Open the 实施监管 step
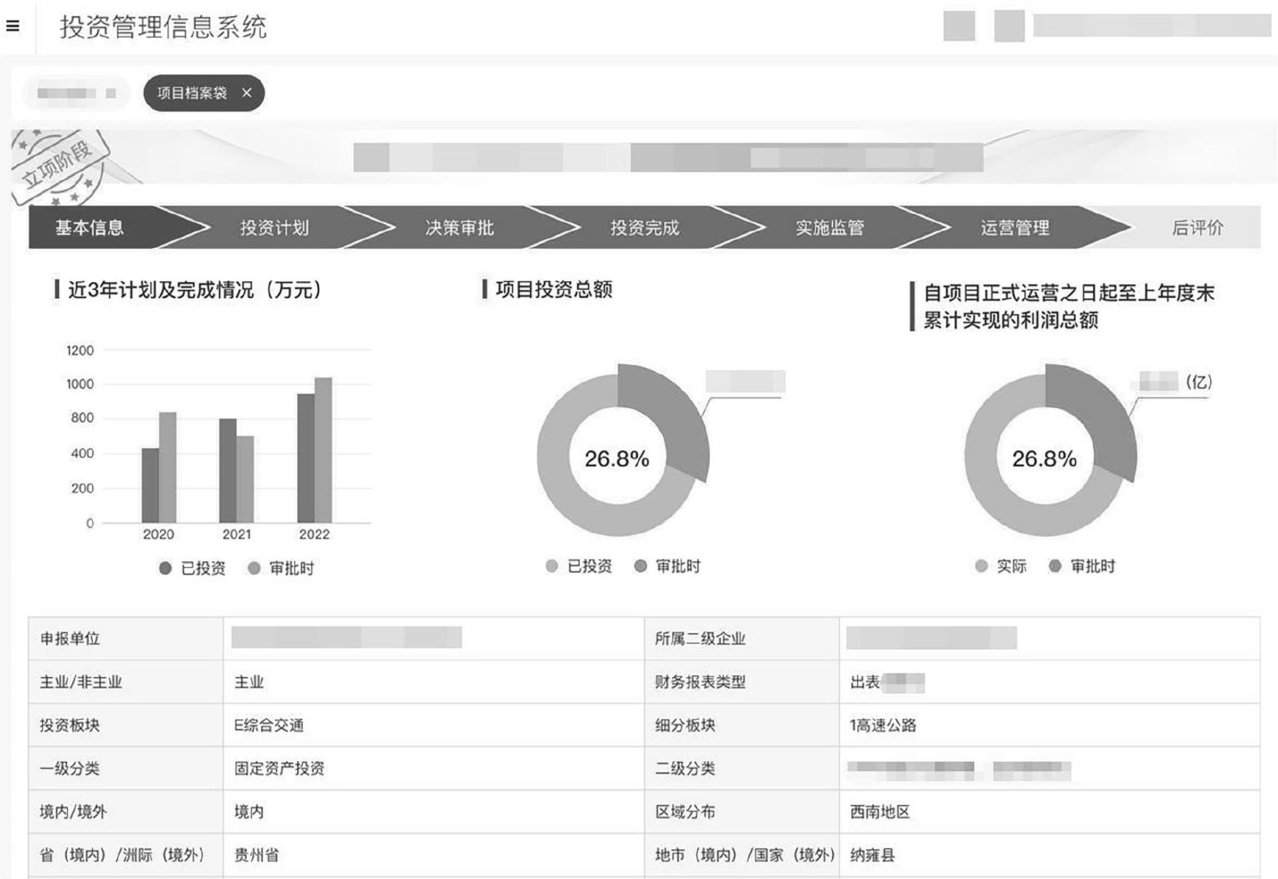Image resolution: width=1278 pixels, height=879 pixels. [x=830, y=228]
